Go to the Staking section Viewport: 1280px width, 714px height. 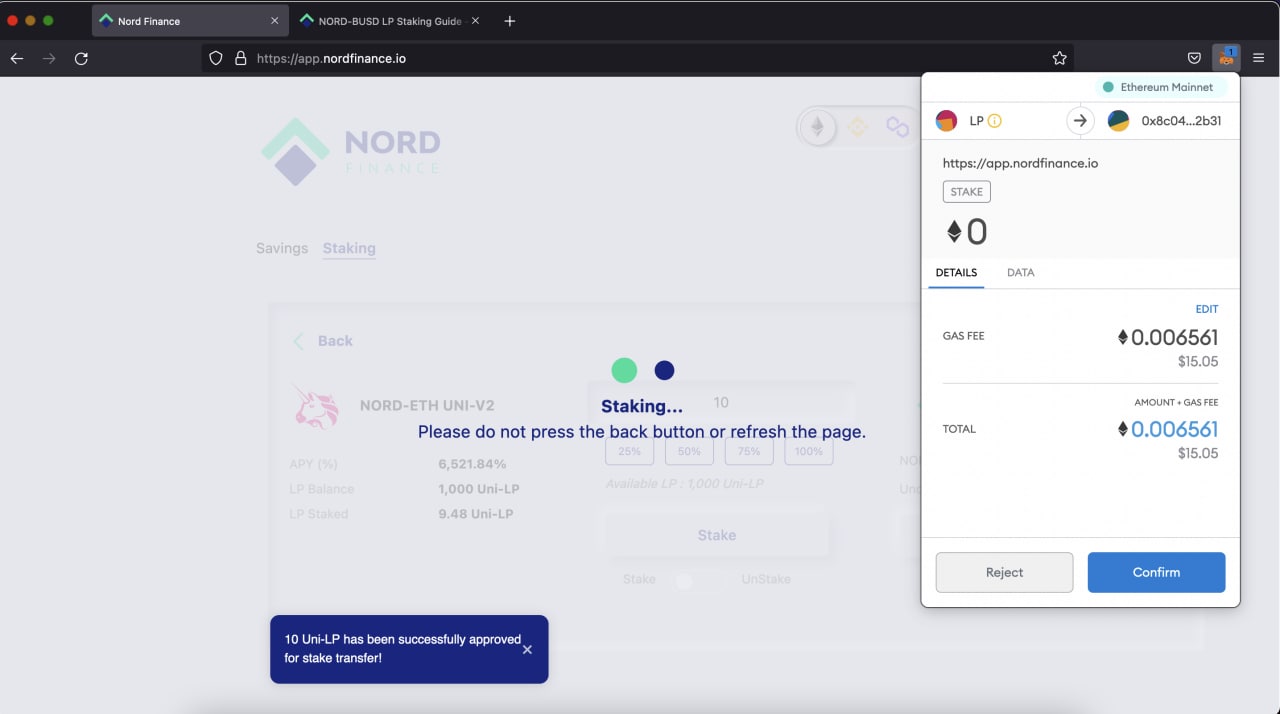click(x=349, y=248)
